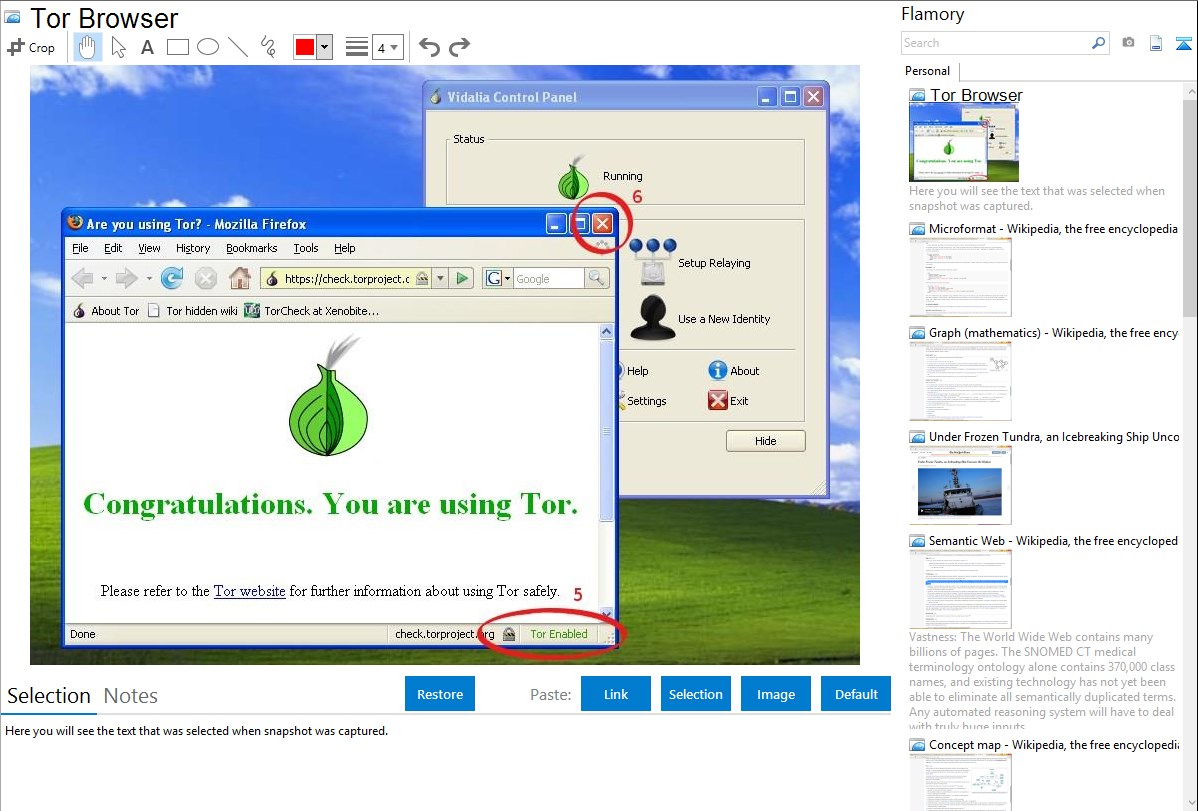Screen dimensions: 1198x811
Task: Switch to the Notes tab
Action: tap(131, 696)
